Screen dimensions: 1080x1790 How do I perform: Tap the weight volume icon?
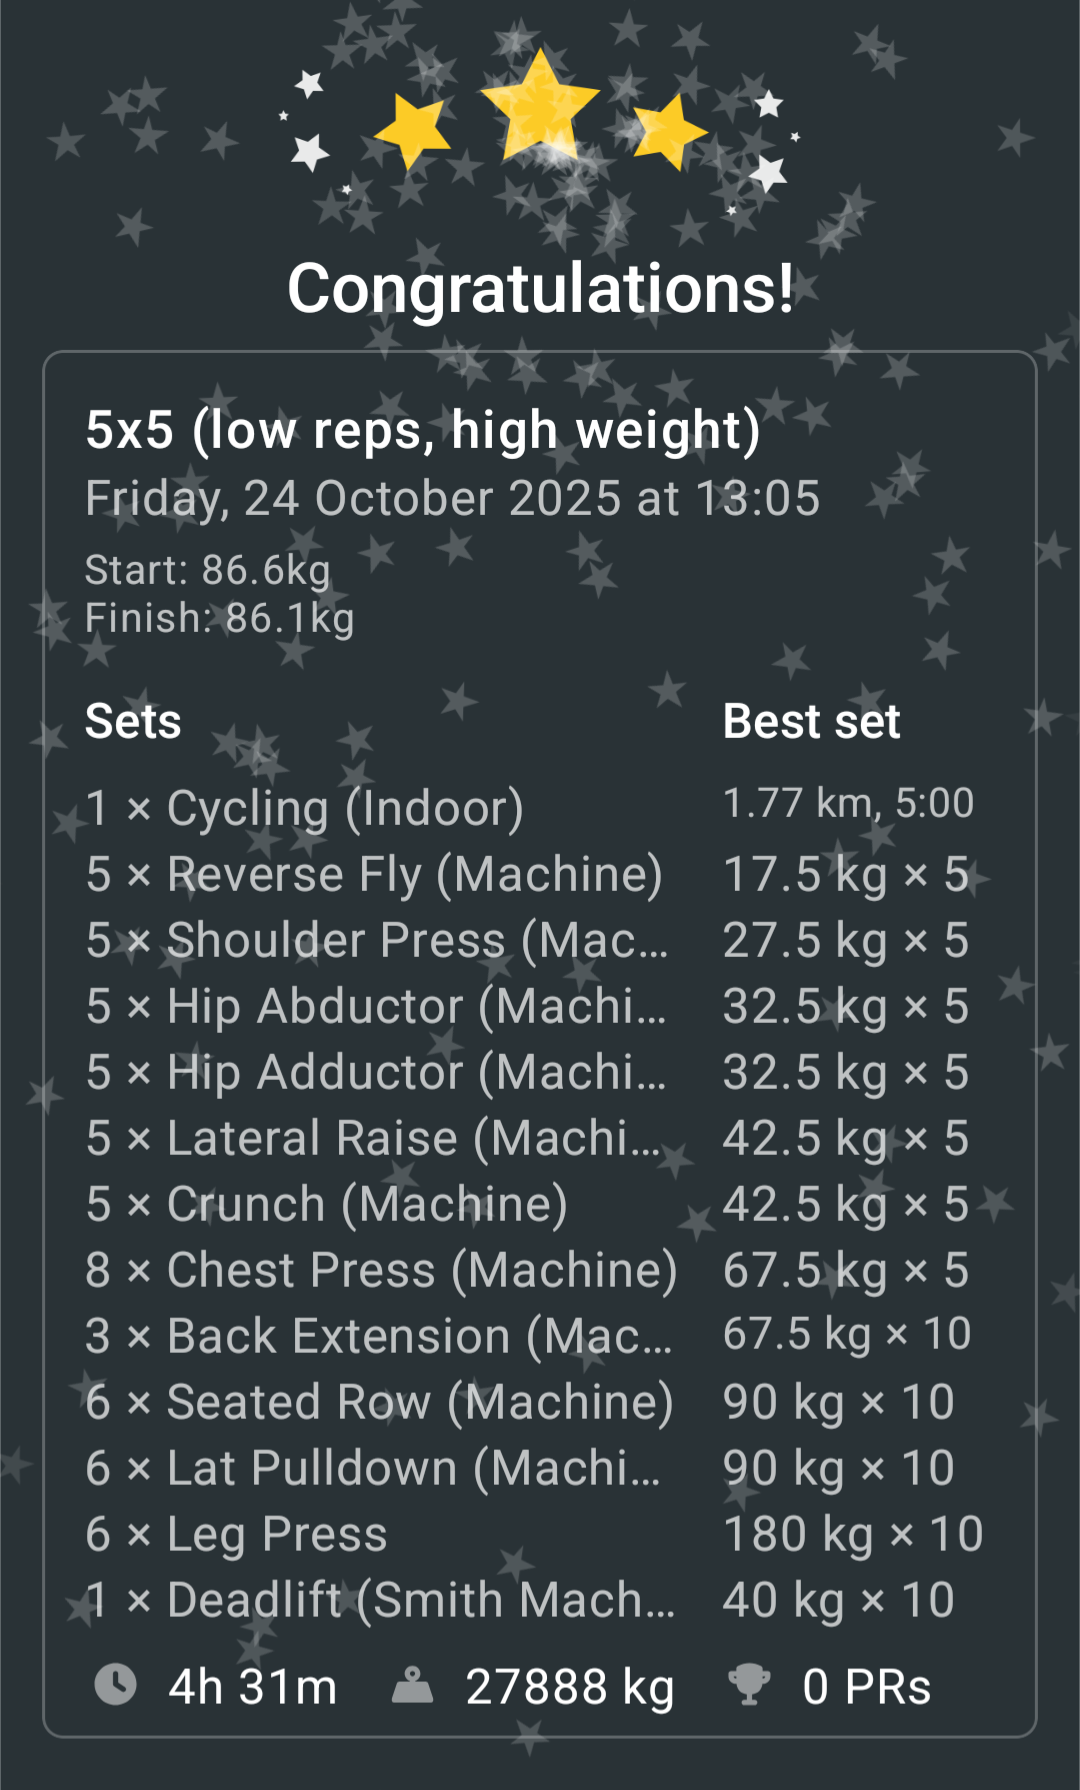(412, 1685)
